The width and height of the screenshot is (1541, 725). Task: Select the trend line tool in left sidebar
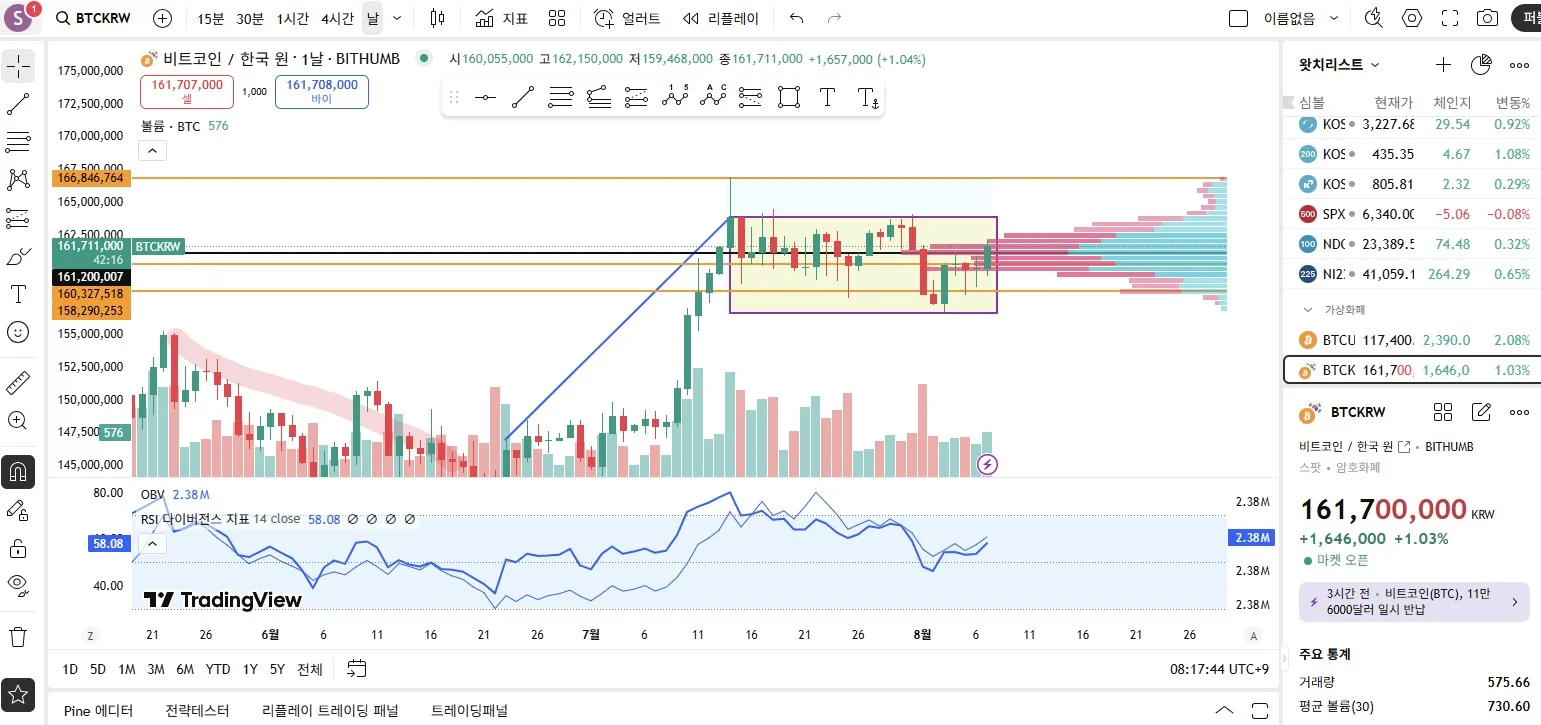point(18,104)
